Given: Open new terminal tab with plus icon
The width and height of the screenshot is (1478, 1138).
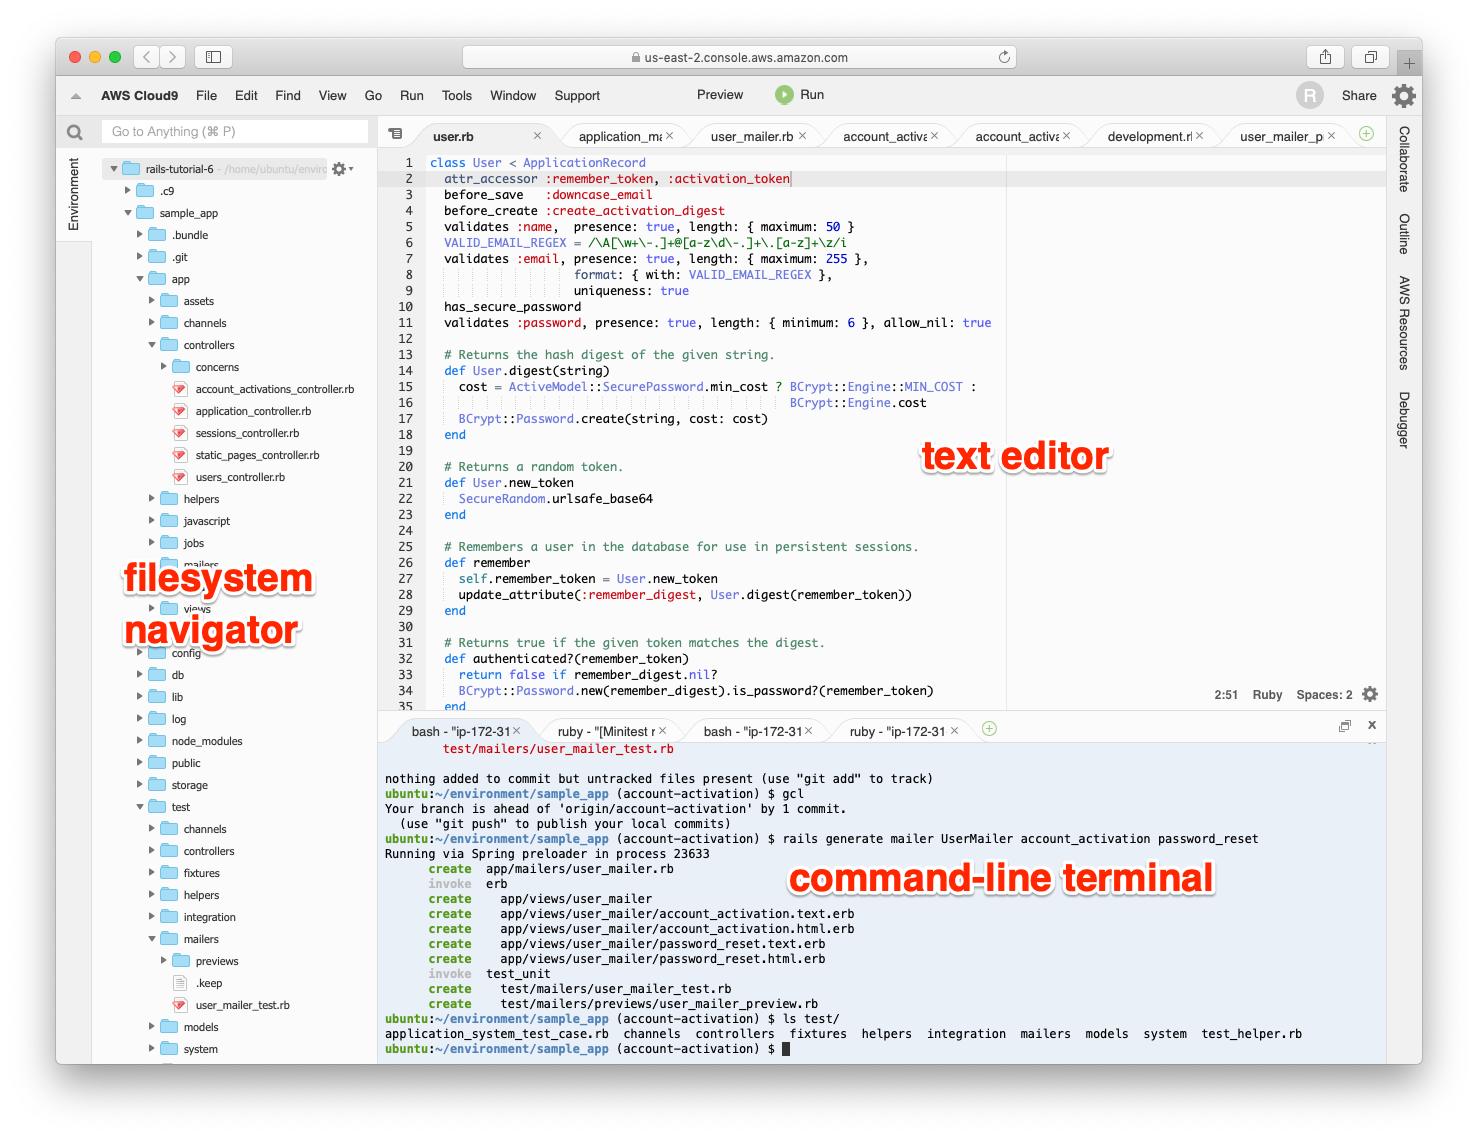Looking at the screenshot, I should click(x=989, y=729).
